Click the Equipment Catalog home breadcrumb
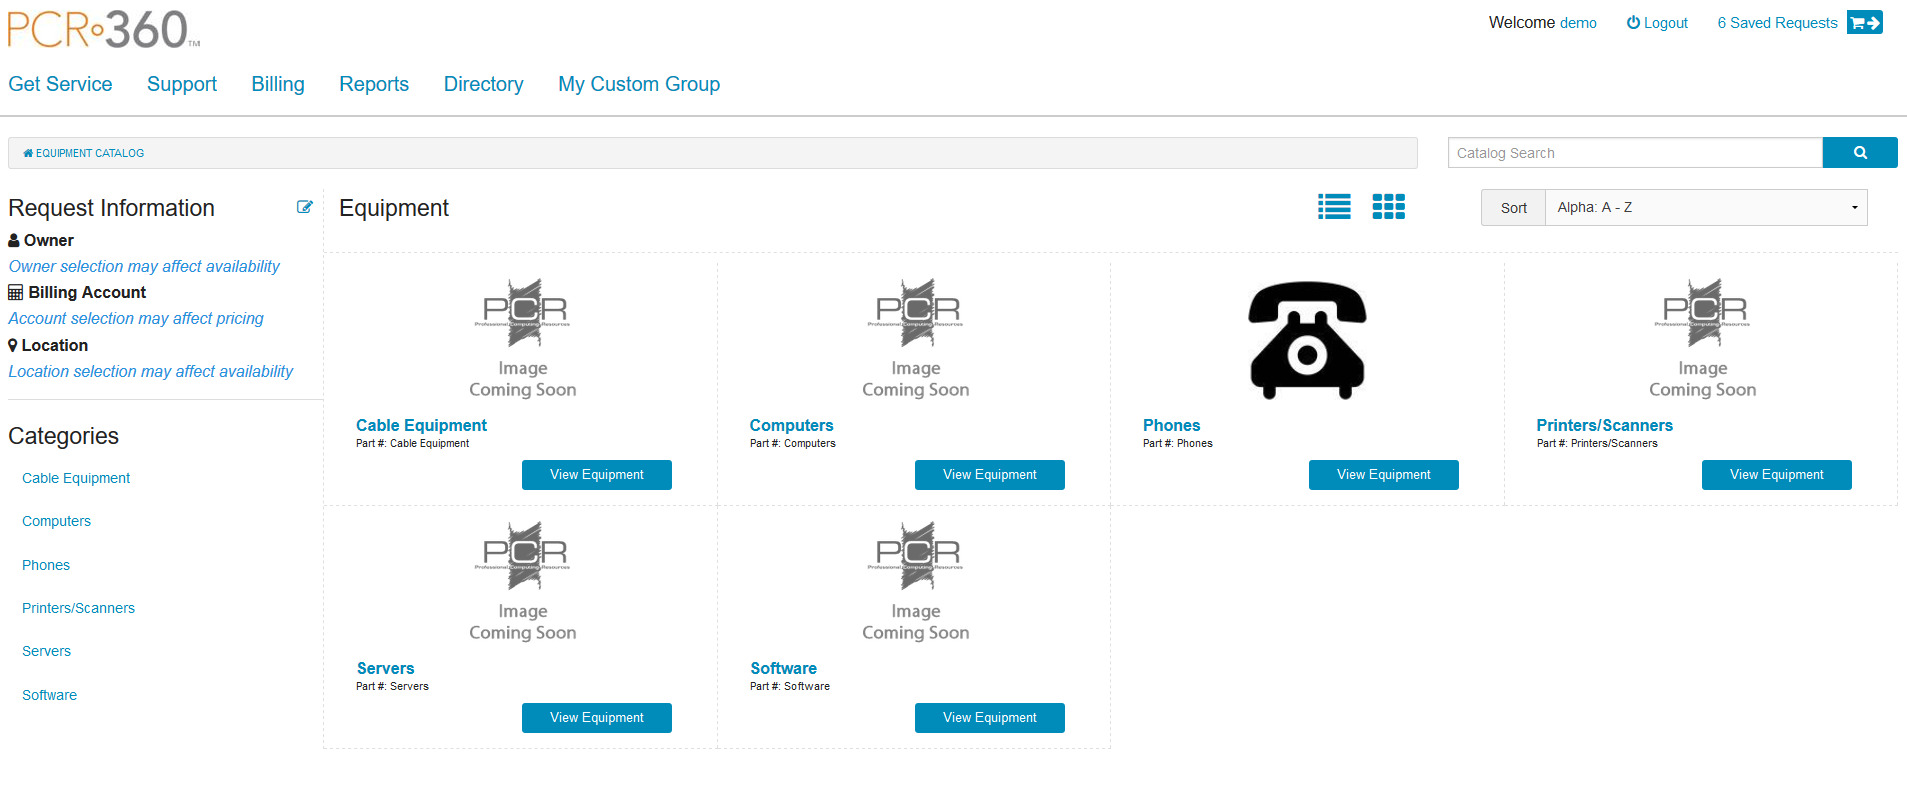Screen dimensions: 1907x811 [84, 153]
